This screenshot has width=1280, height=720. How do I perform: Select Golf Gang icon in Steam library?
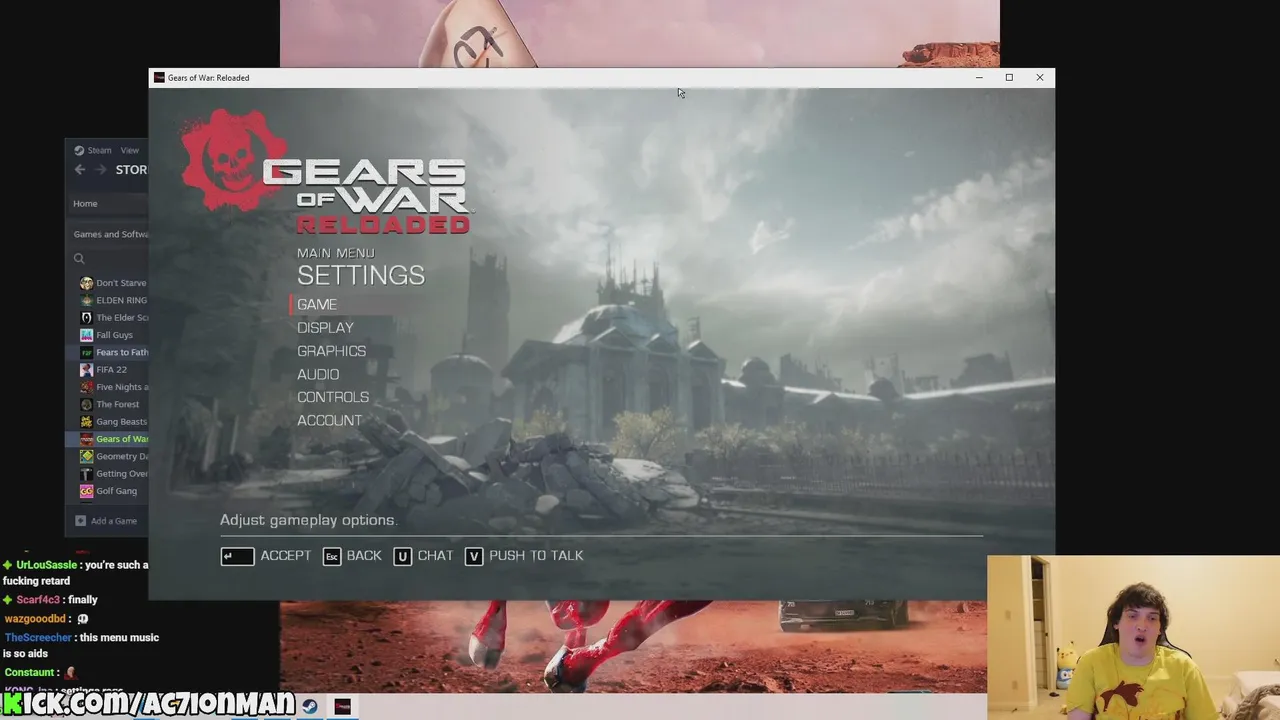87,491
